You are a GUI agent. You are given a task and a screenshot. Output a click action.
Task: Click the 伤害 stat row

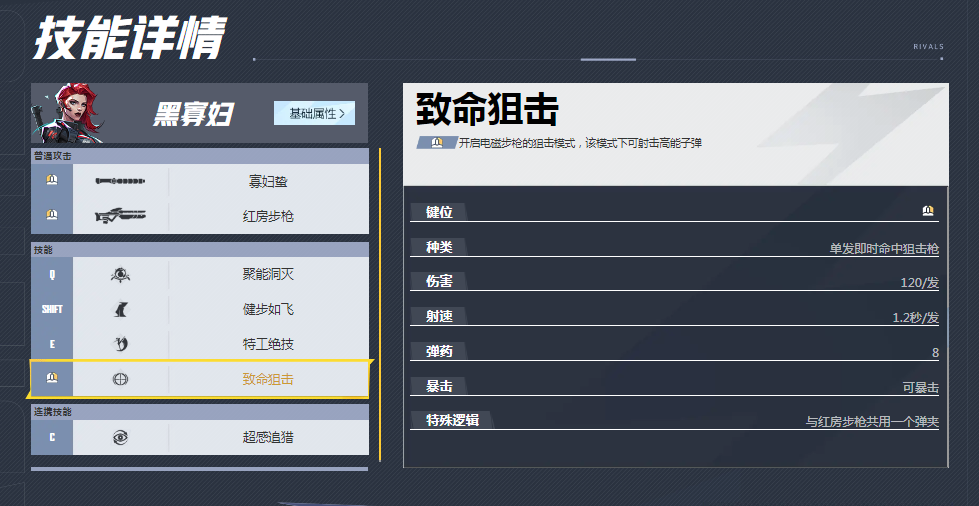tap(674, 282)
